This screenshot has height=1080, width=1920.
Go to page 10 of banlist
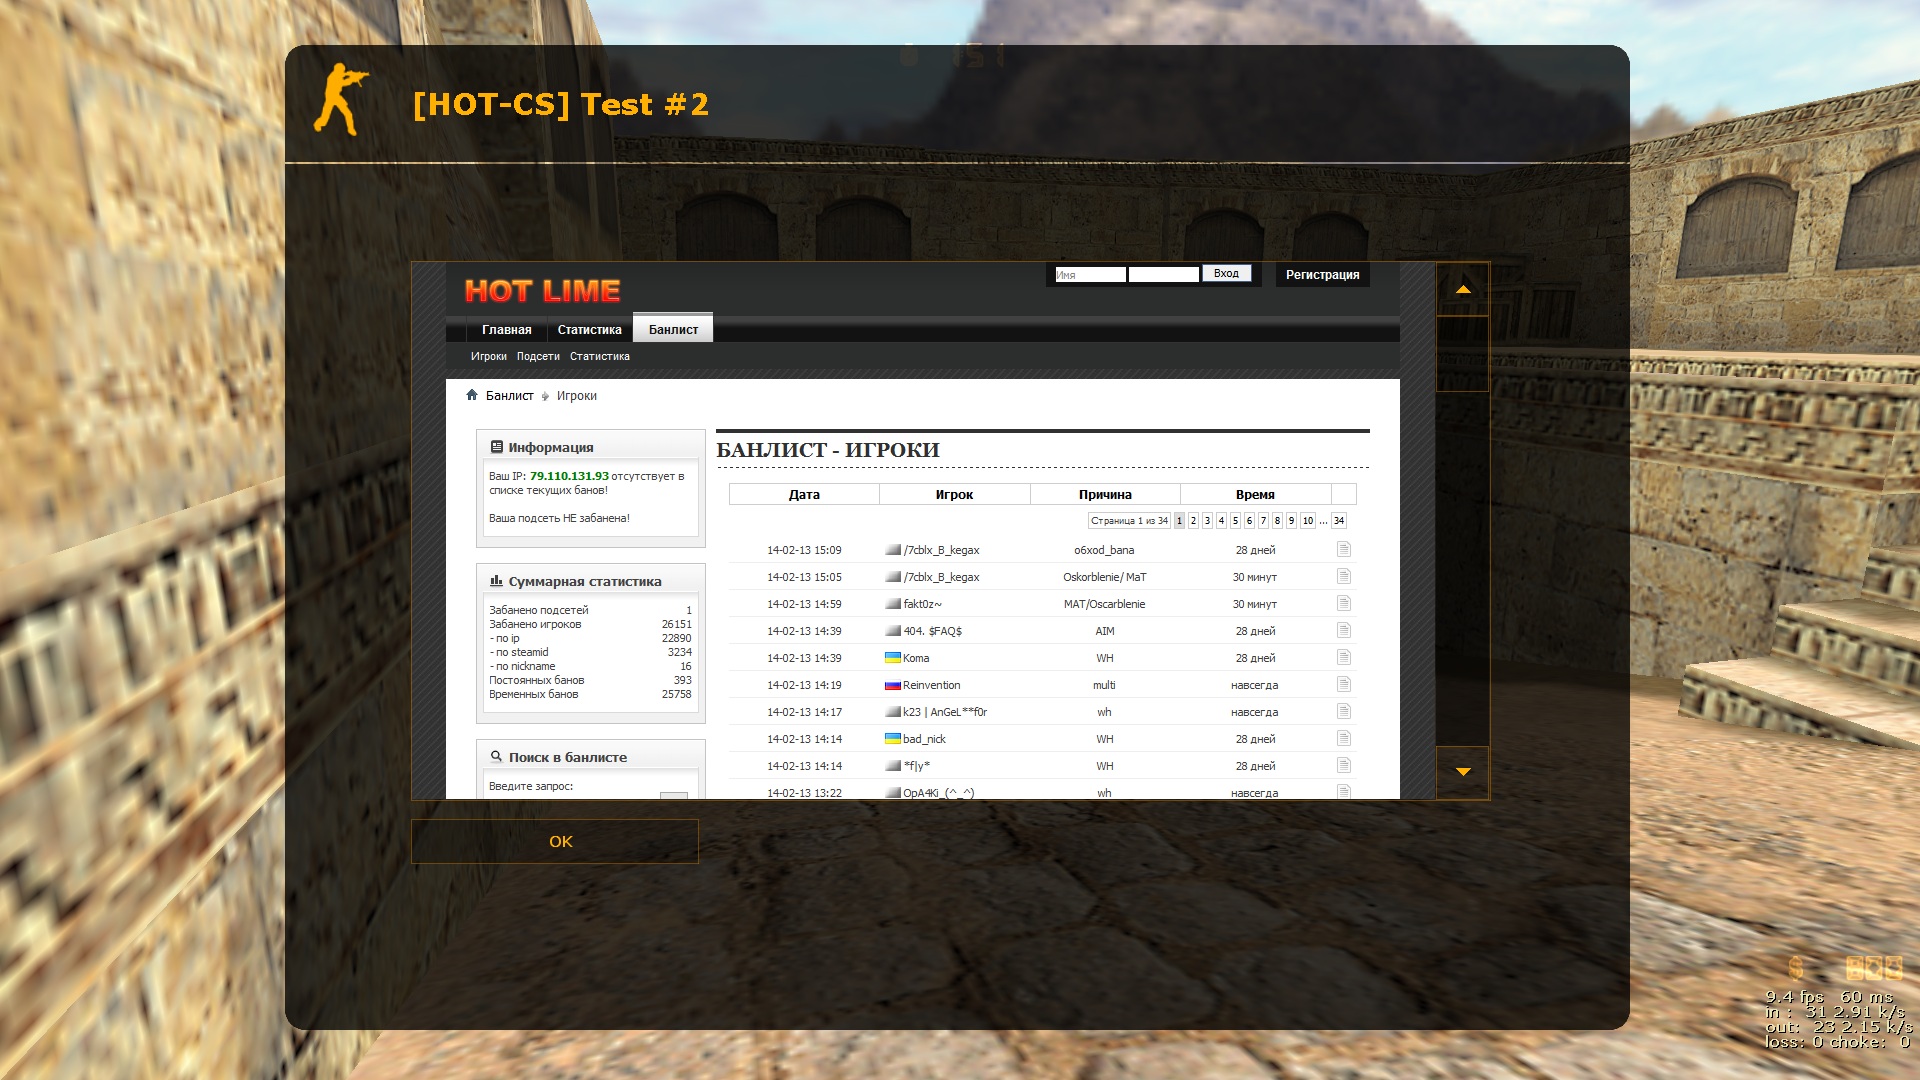1307,521
